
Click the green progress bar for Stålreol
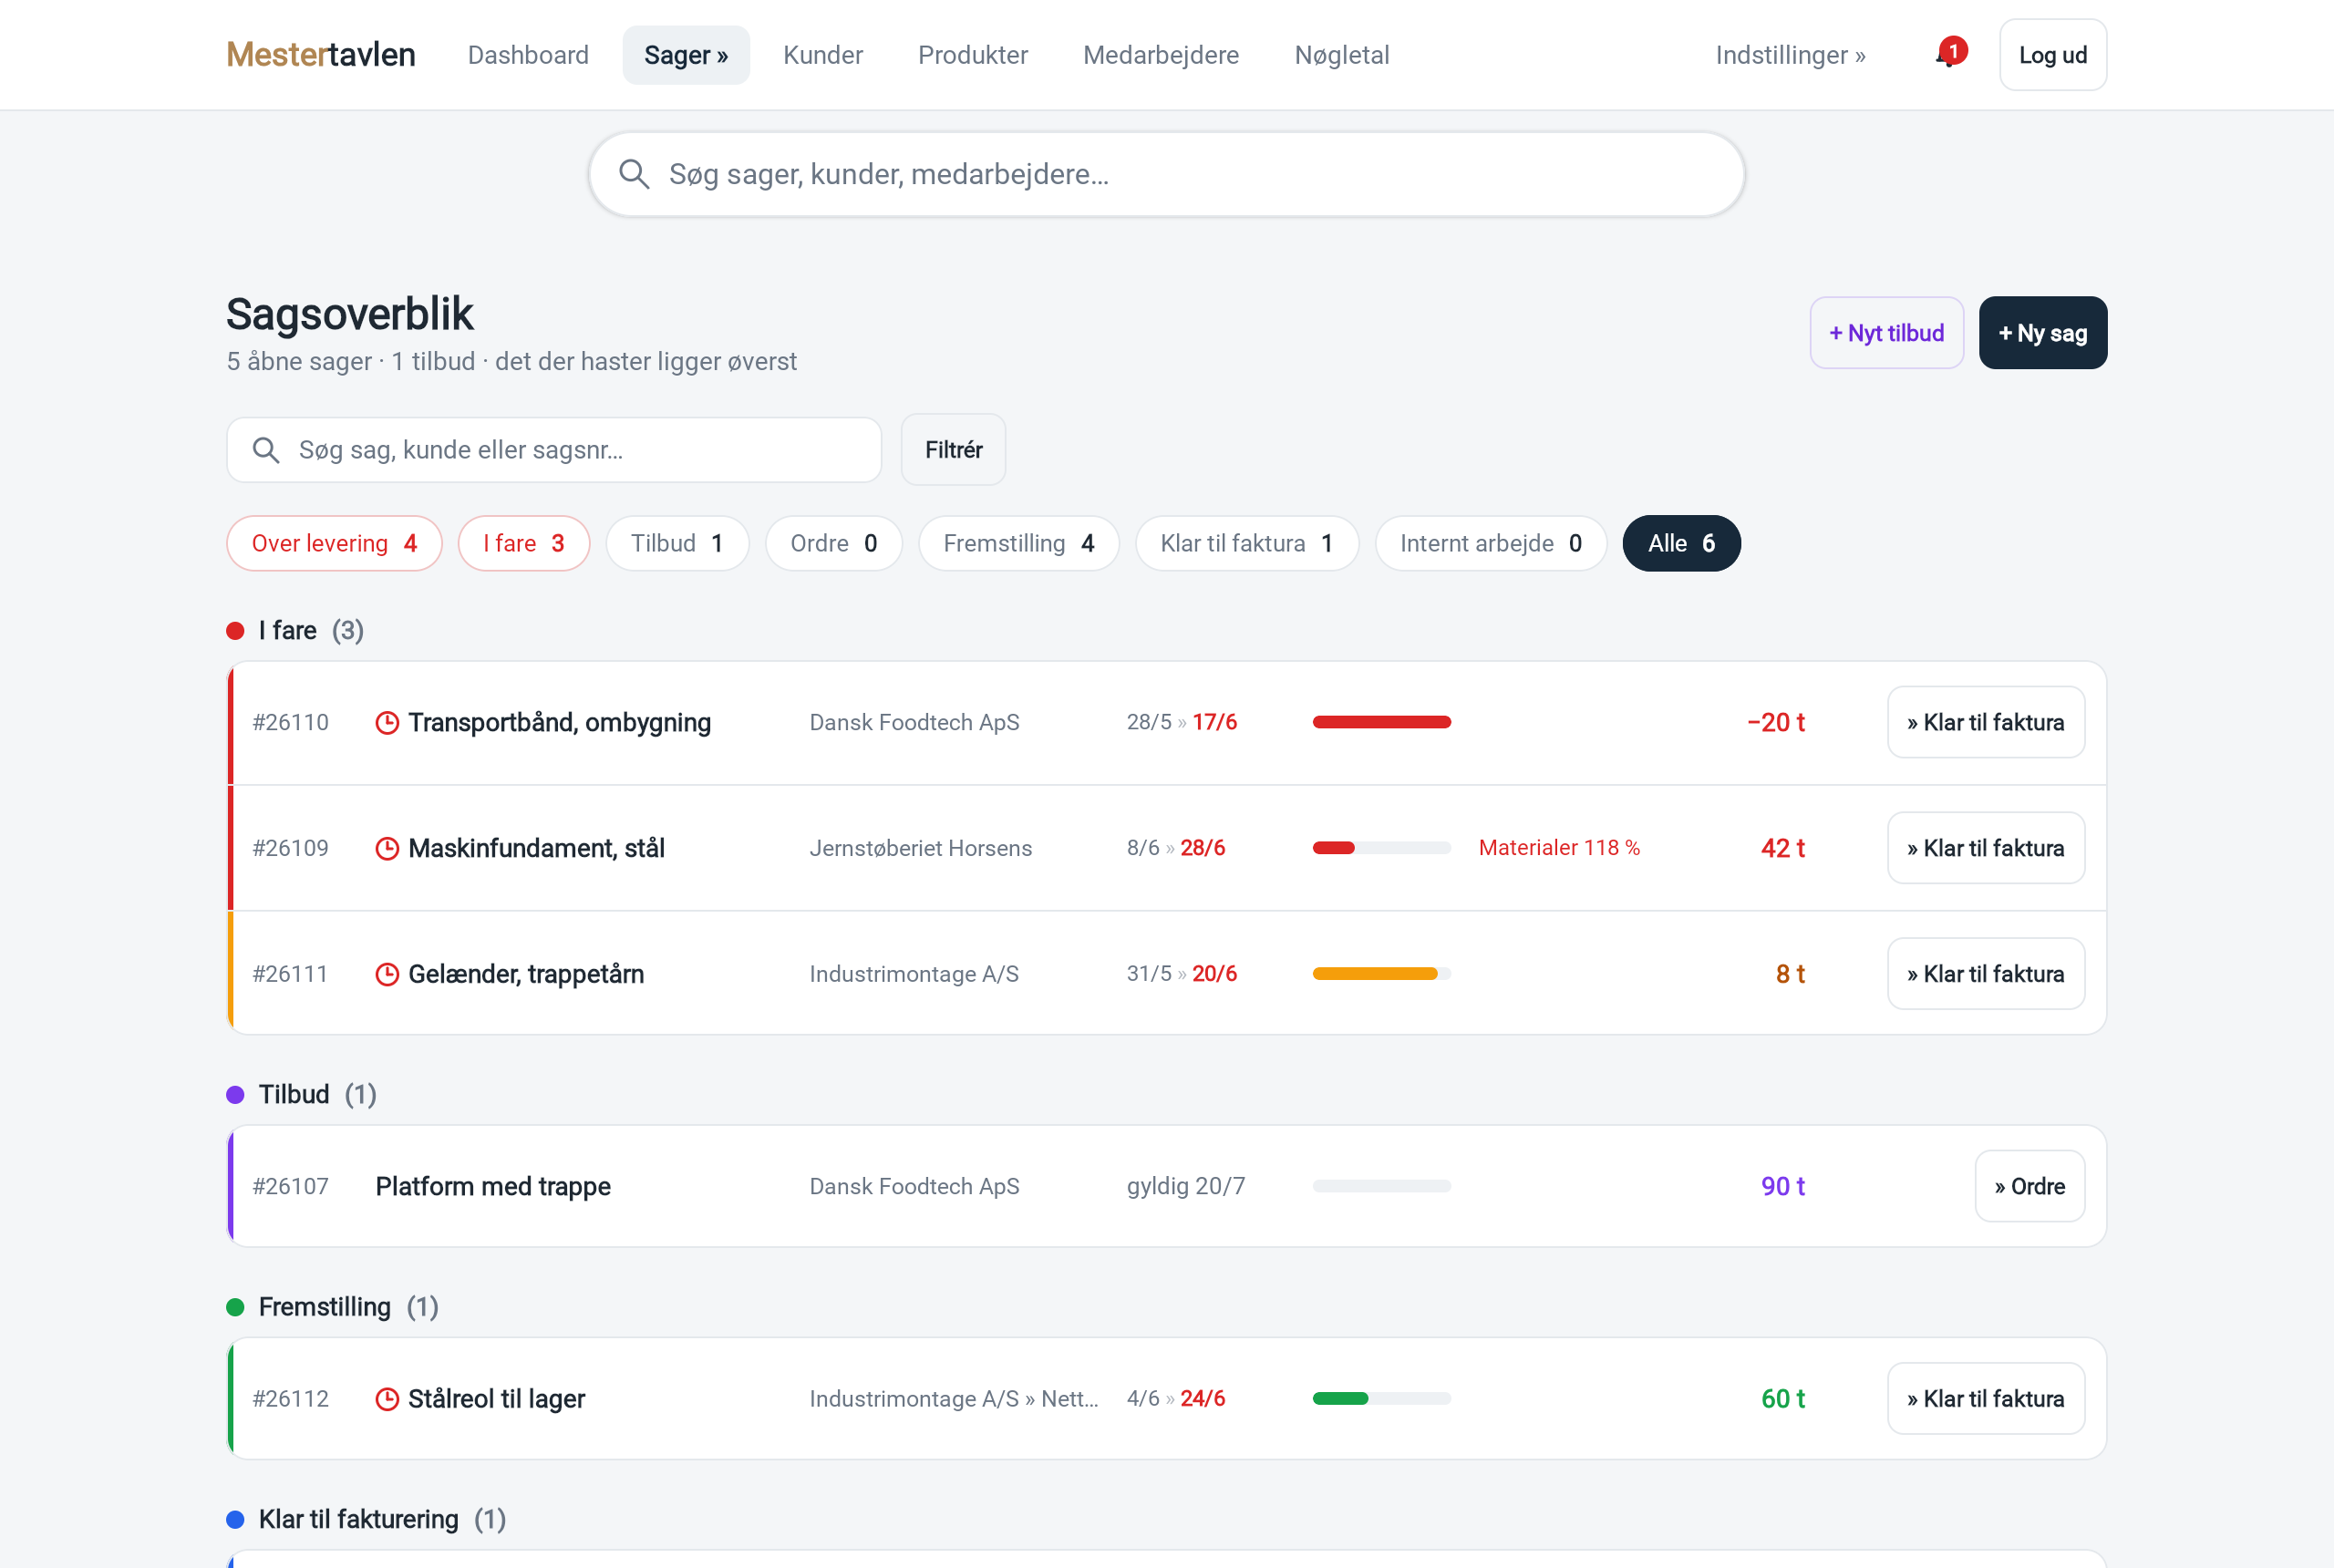(1382, 1399)
